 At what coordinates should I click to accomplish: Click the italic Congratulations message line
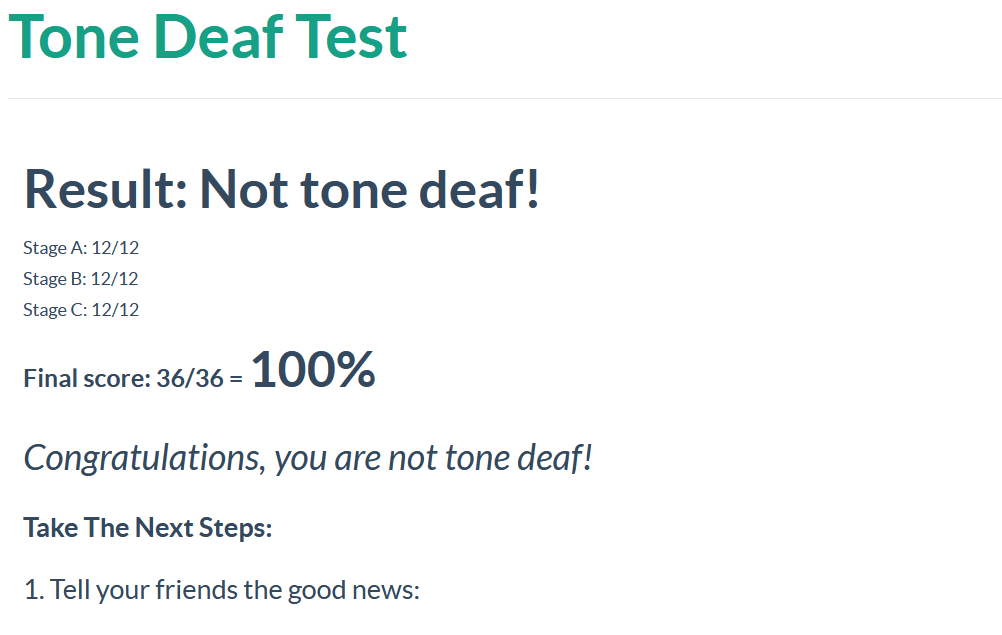pyautogui.click(x=308, y=459)
